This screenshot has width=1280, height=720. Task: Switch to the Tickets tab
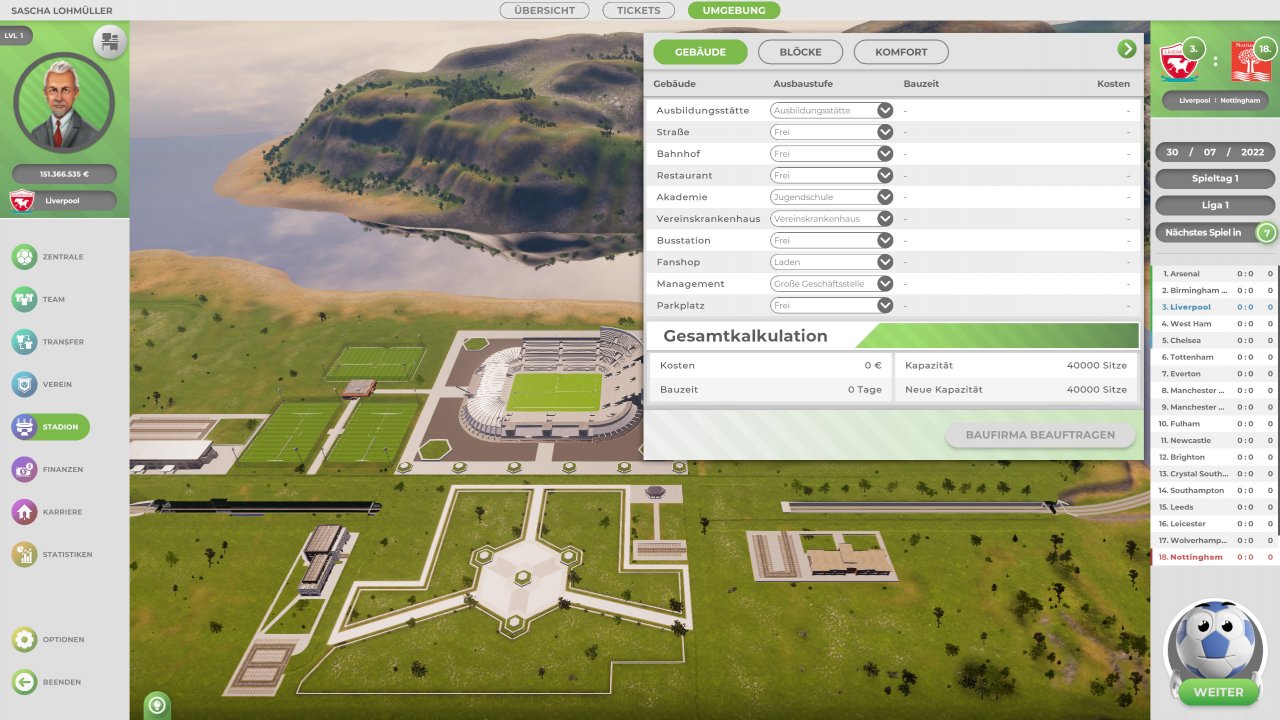639,10
